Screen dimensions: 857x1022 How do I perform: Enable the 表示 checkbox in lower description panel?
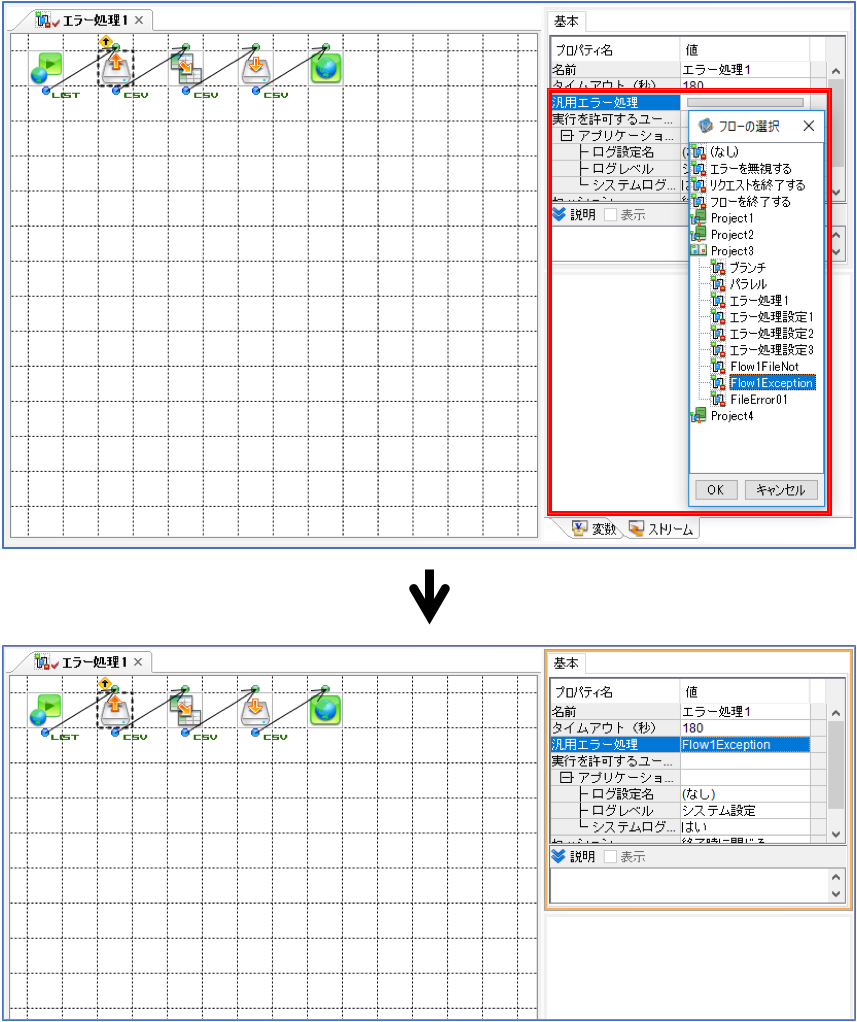(x=611, y=856)
